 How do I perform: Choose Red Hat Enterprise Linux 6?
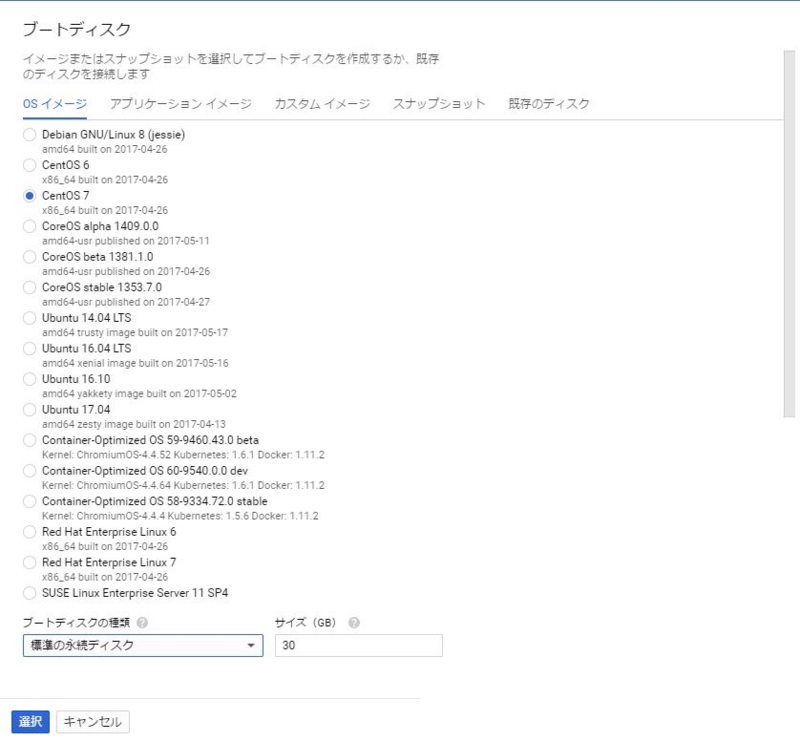tap(30, 532)
